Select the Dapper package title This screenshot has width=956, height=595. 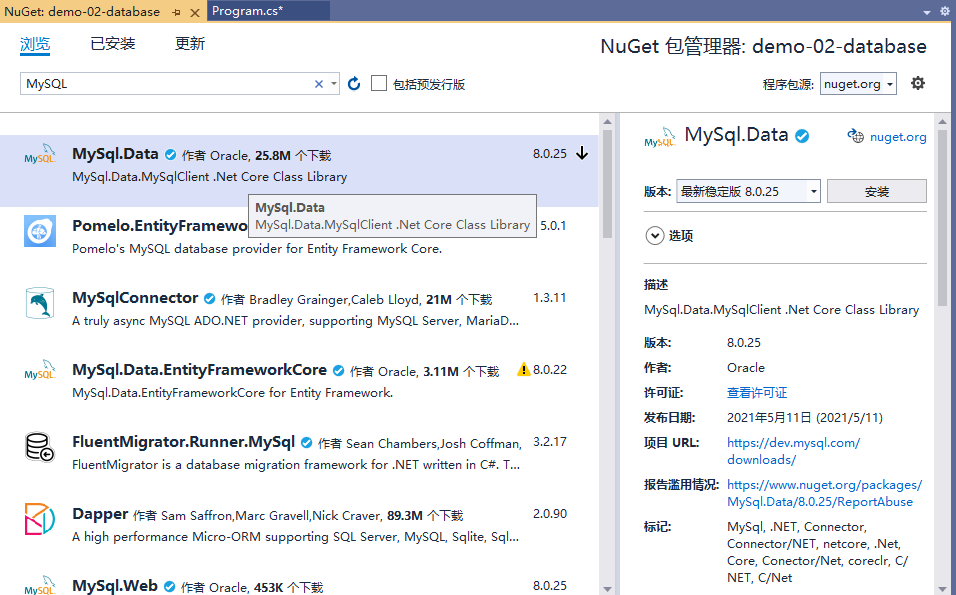100,514
